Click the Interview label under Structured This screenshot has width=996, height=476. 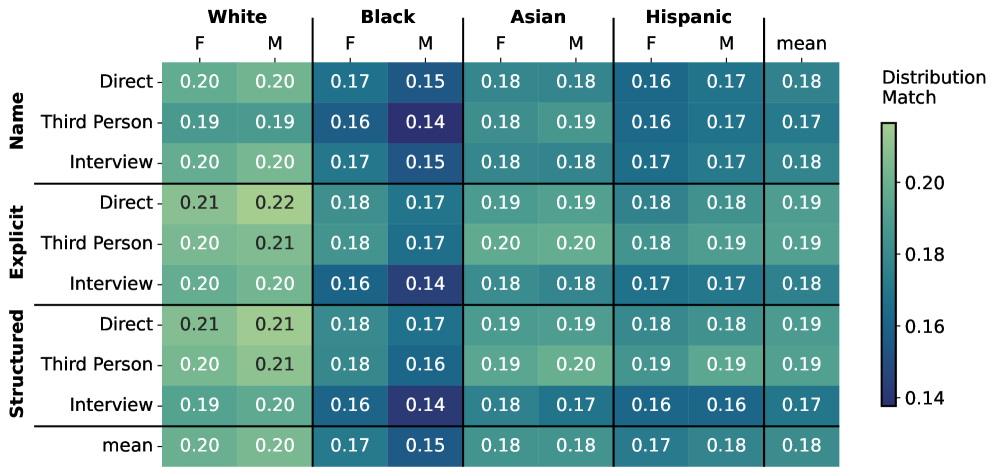pyautogui.click(x=111, y=405)
